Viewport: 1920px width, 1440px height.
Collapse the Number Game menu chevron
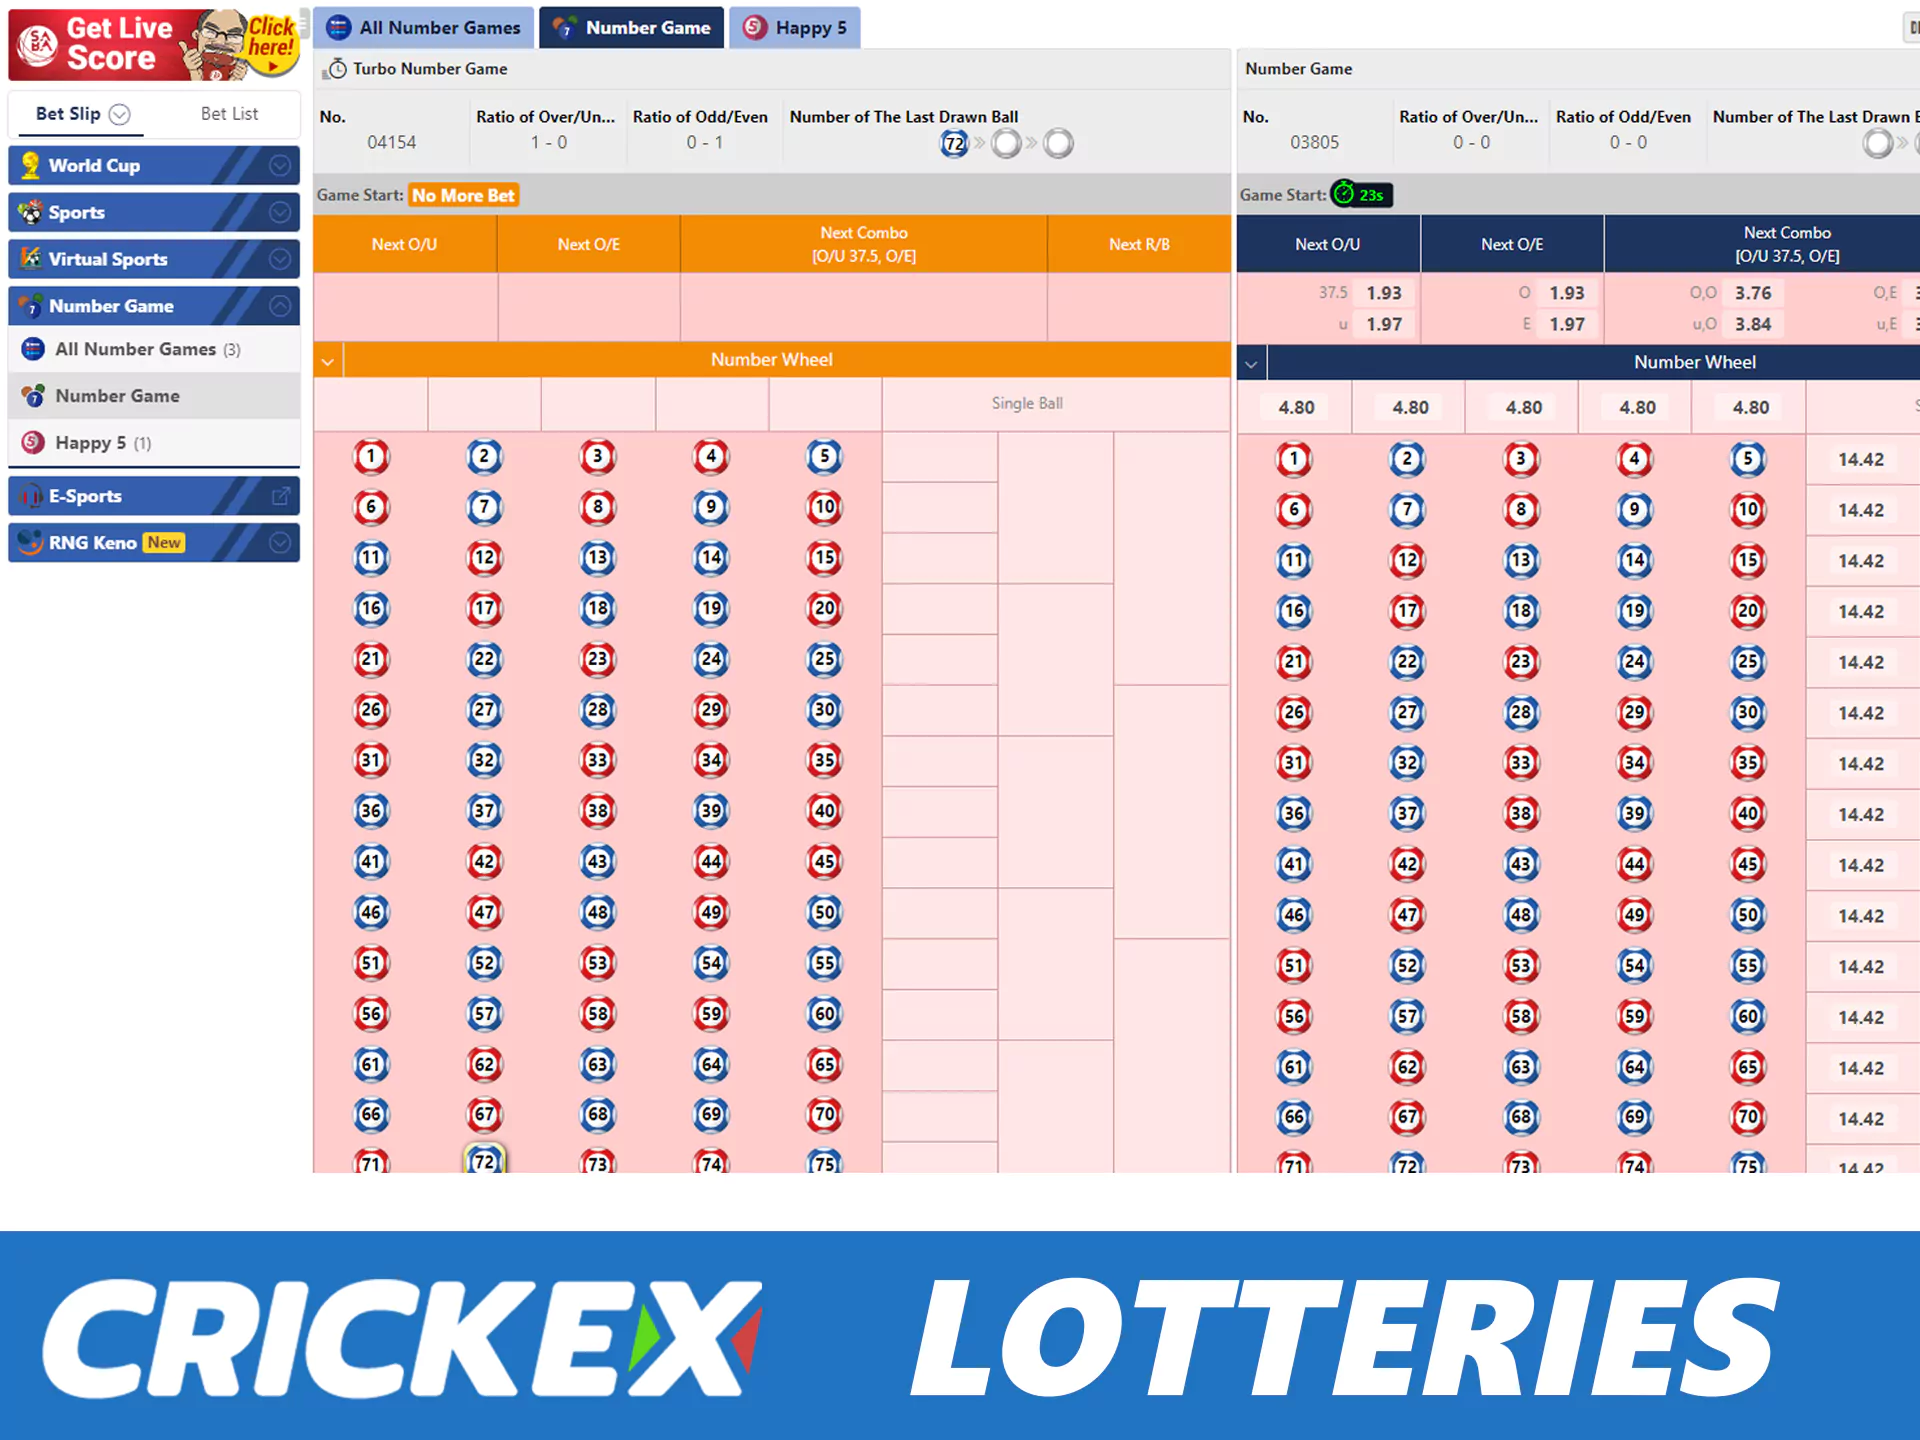click(280, 306)
